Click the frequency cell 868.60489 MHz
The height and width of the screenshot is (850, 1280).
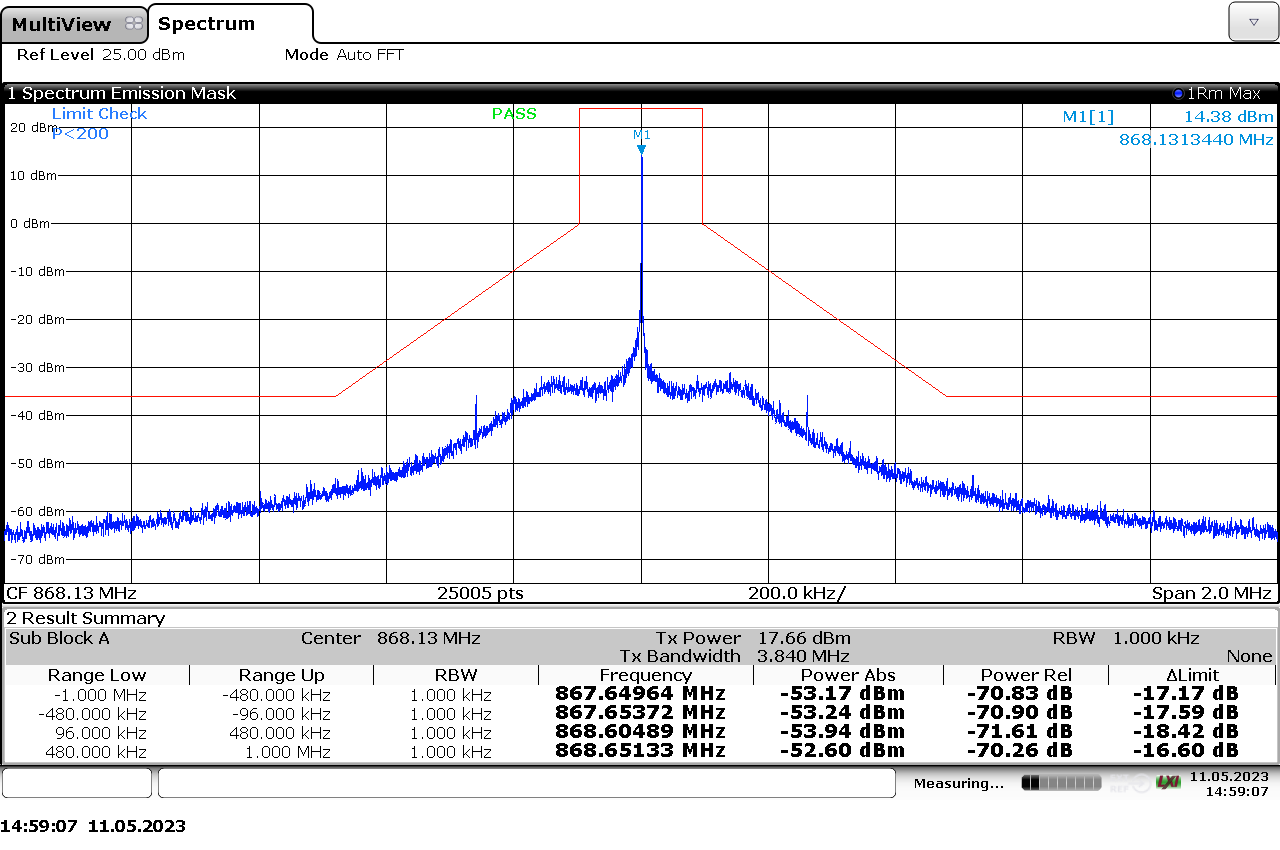[640, 732]
